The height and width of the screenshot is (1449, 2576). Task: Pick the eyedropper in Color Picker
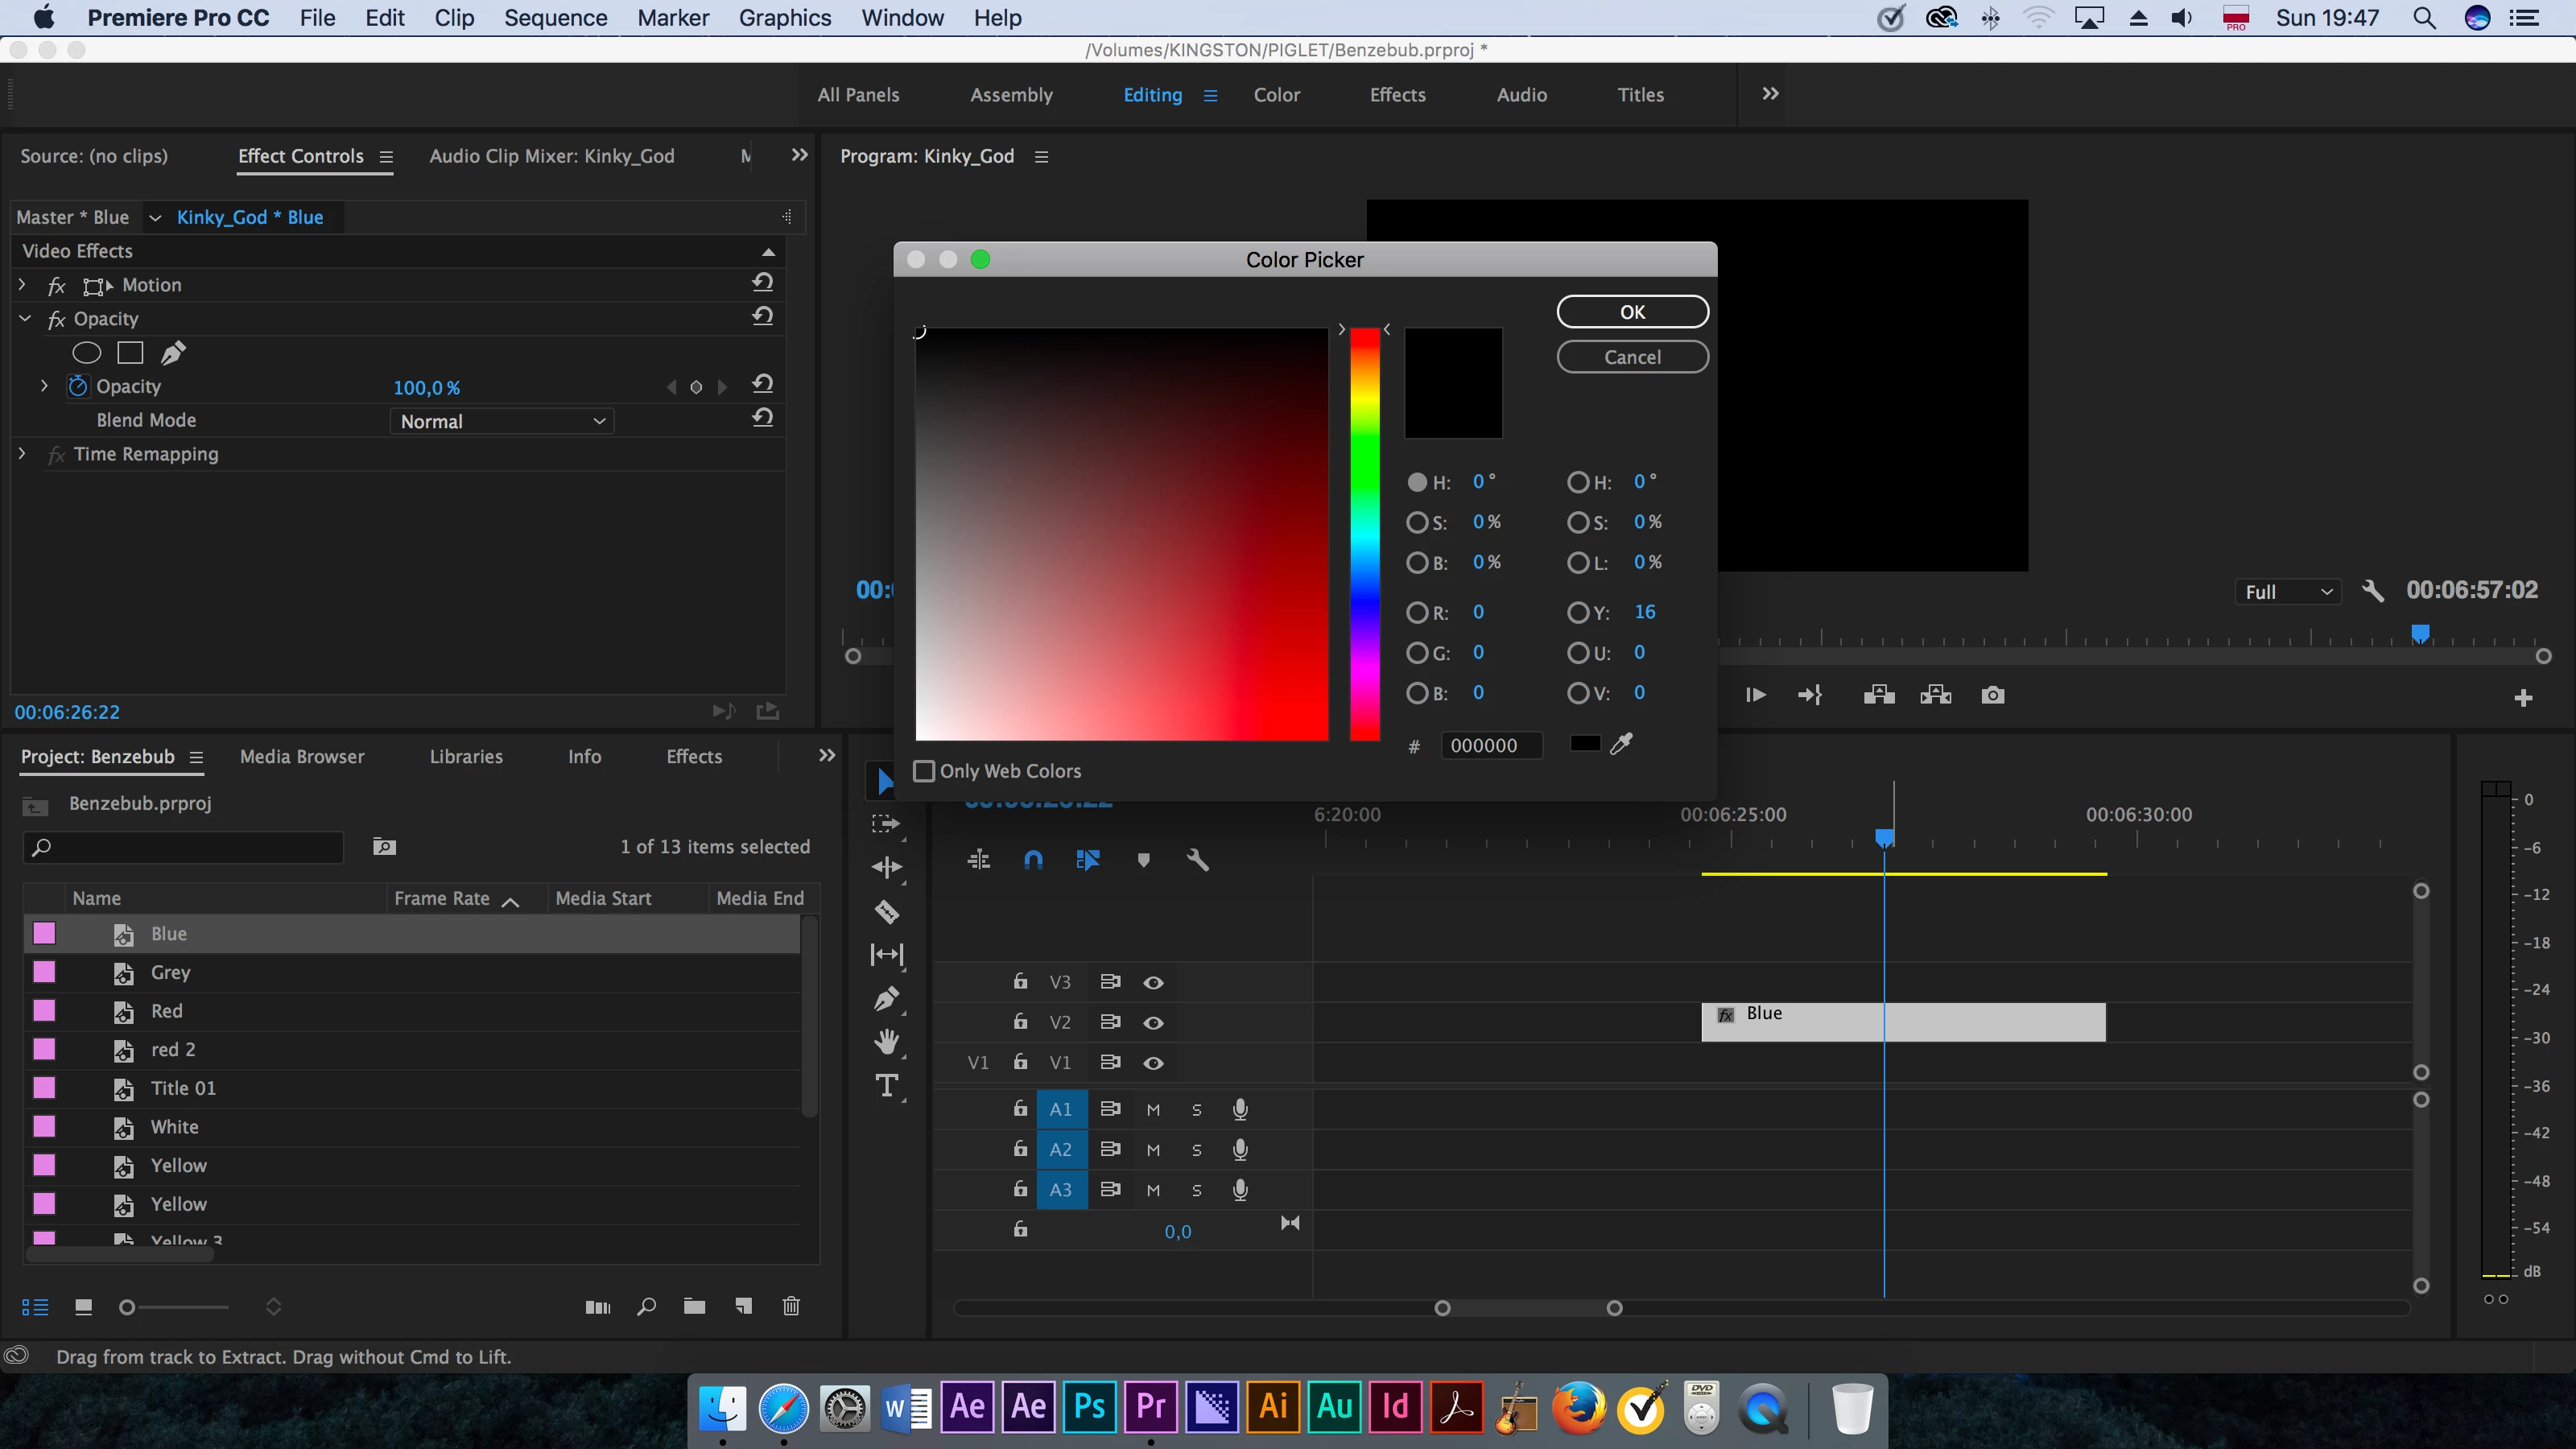[1621, 743]
